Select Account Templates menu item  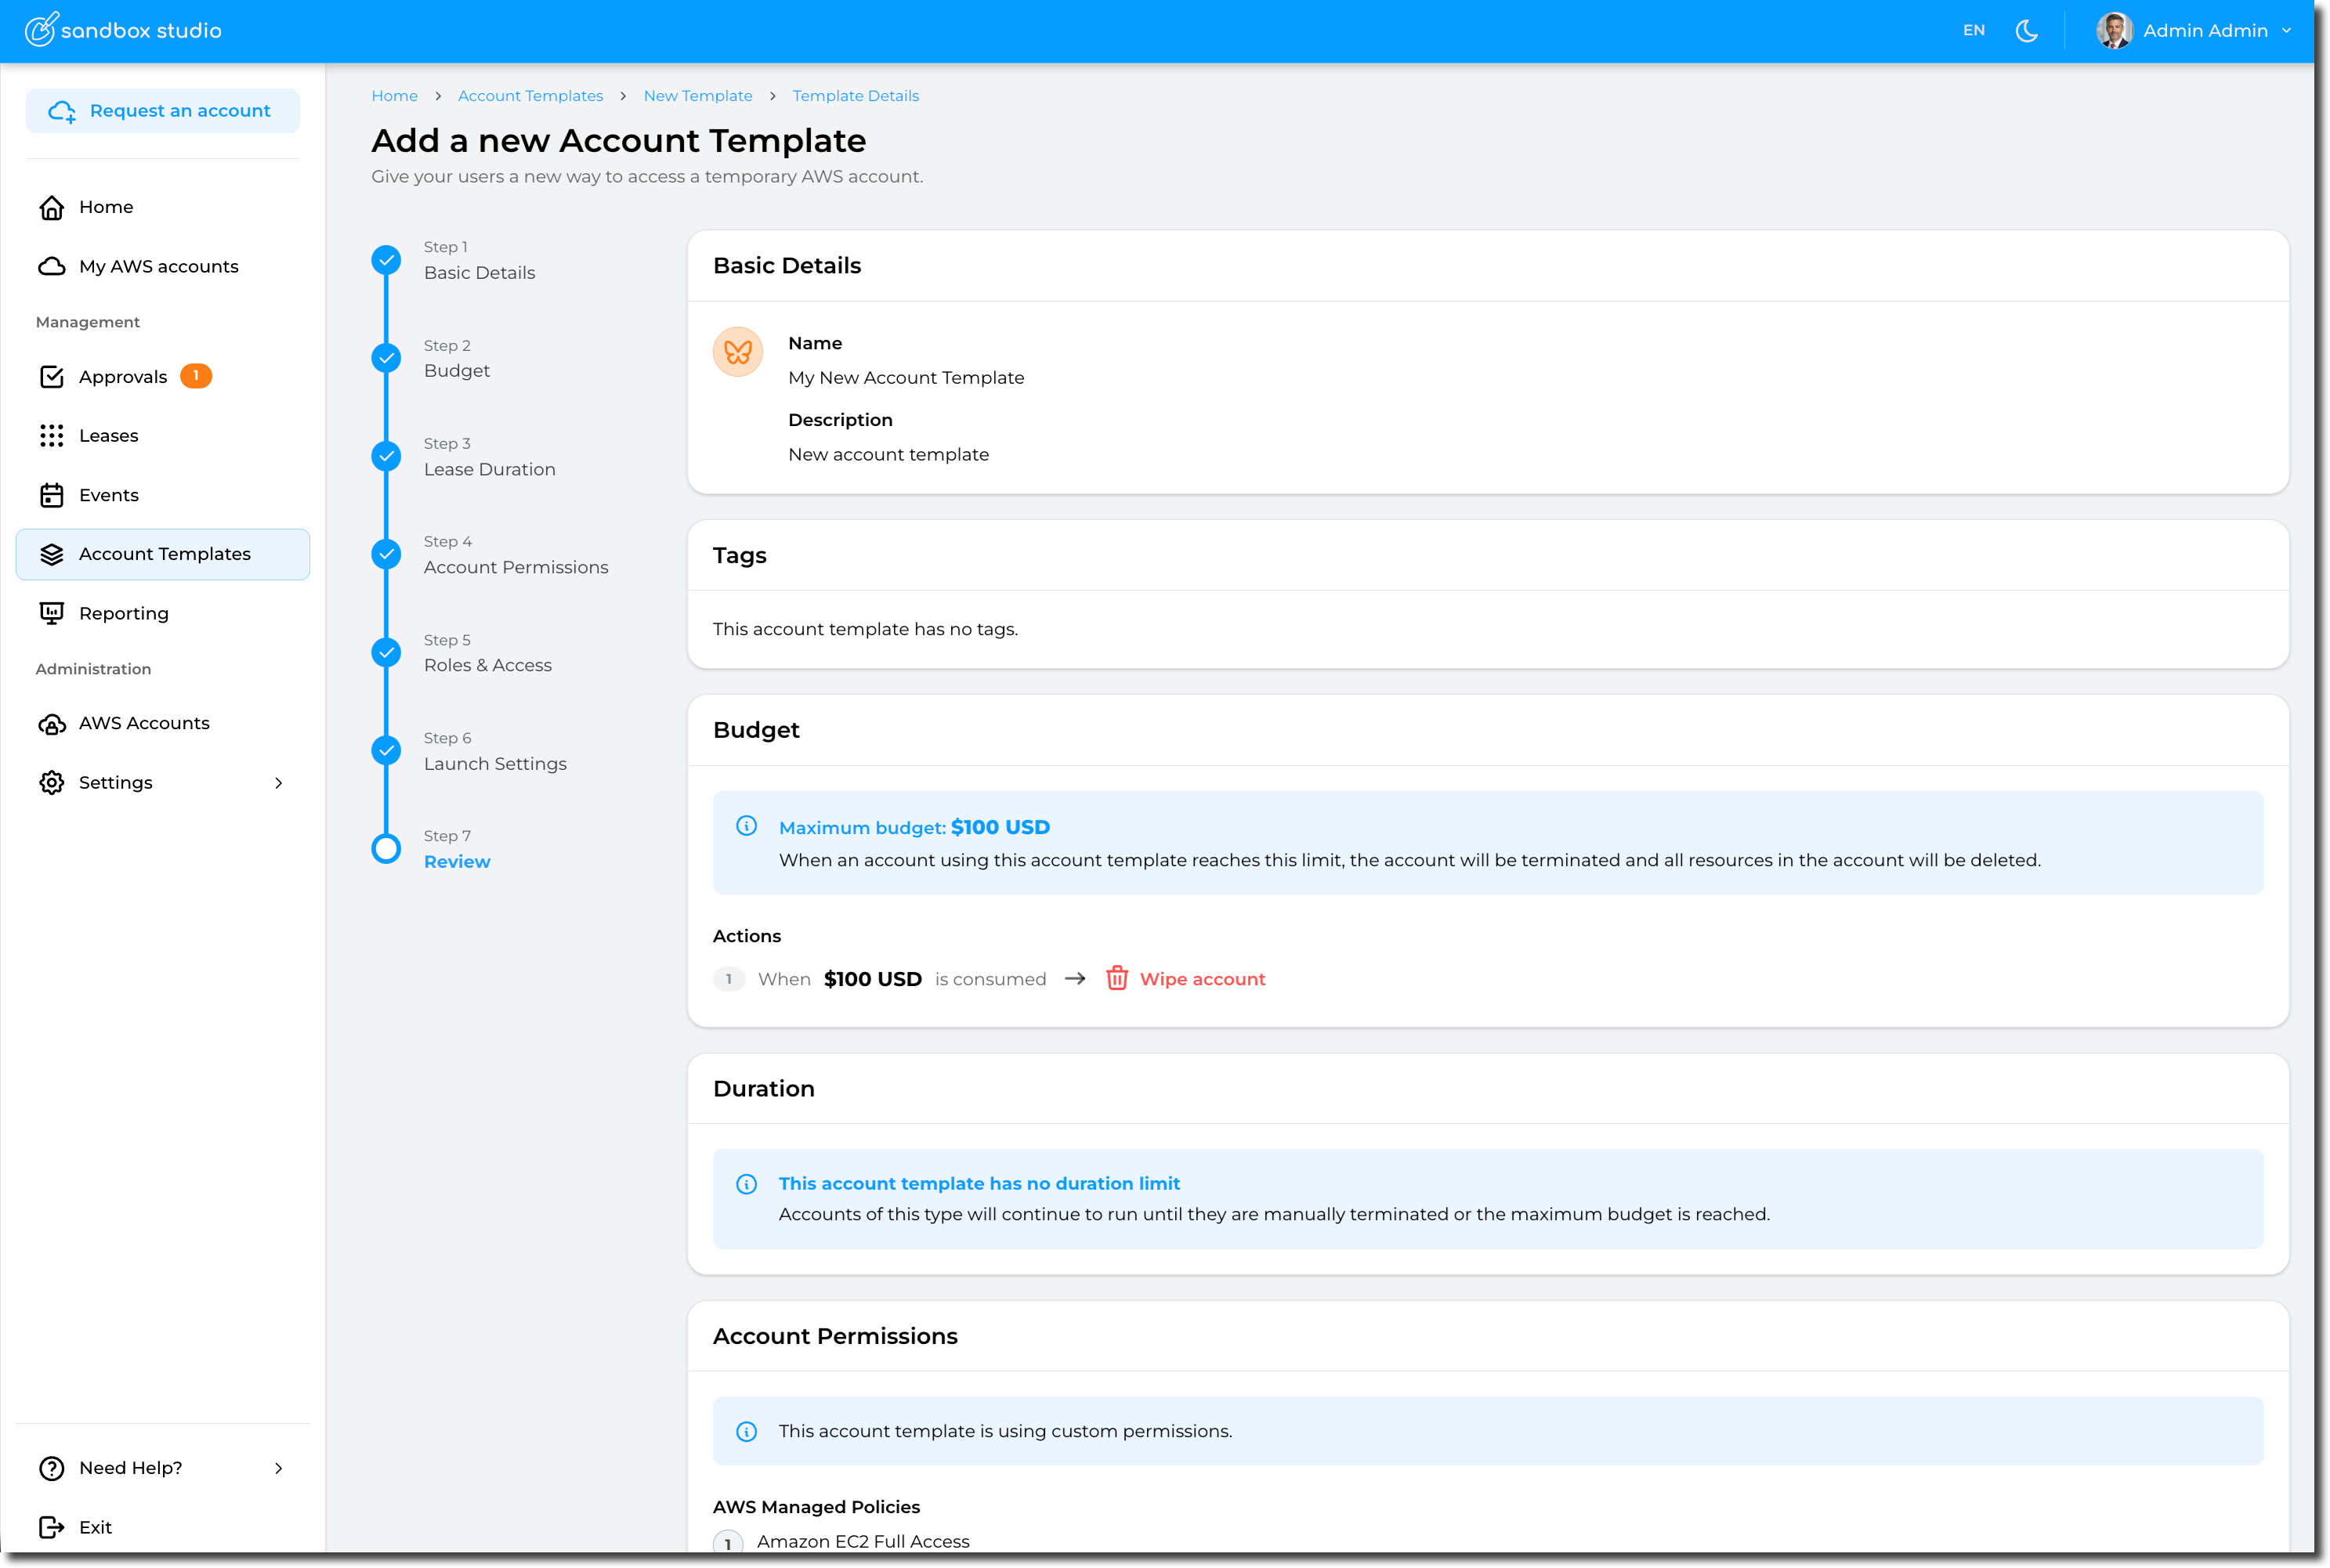pos(164,554)
